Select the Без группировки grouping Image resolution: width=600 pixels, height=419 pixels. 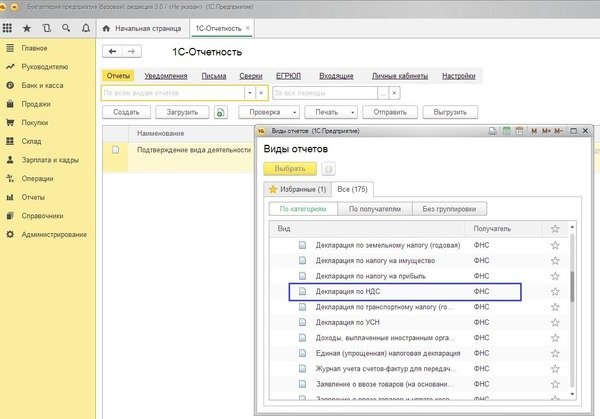tap(449, 209)
